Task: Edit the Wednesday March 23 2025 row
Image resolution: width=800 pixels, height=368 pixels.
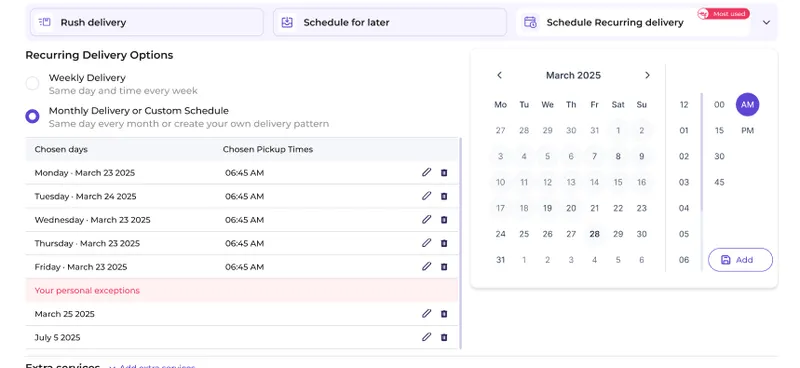Action: click(x=427, y=219)
